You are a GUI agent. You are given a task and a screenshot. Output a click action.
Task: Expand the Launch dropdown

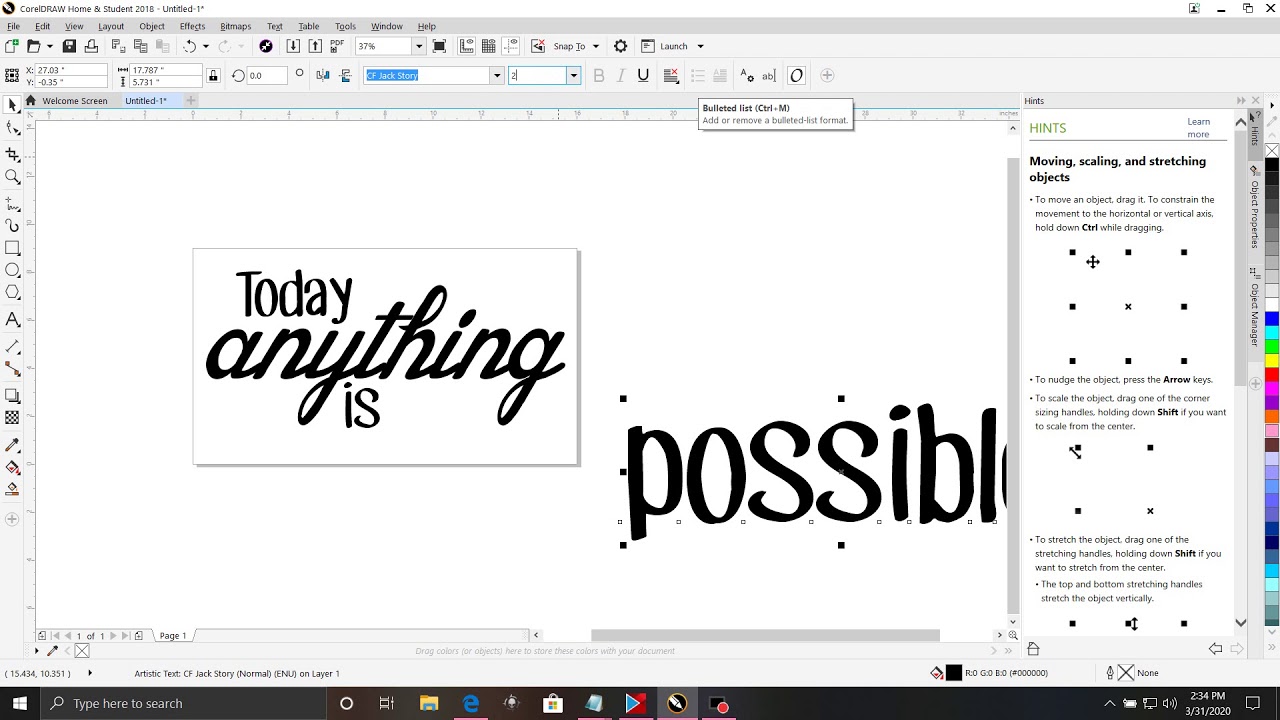point(700,46)
